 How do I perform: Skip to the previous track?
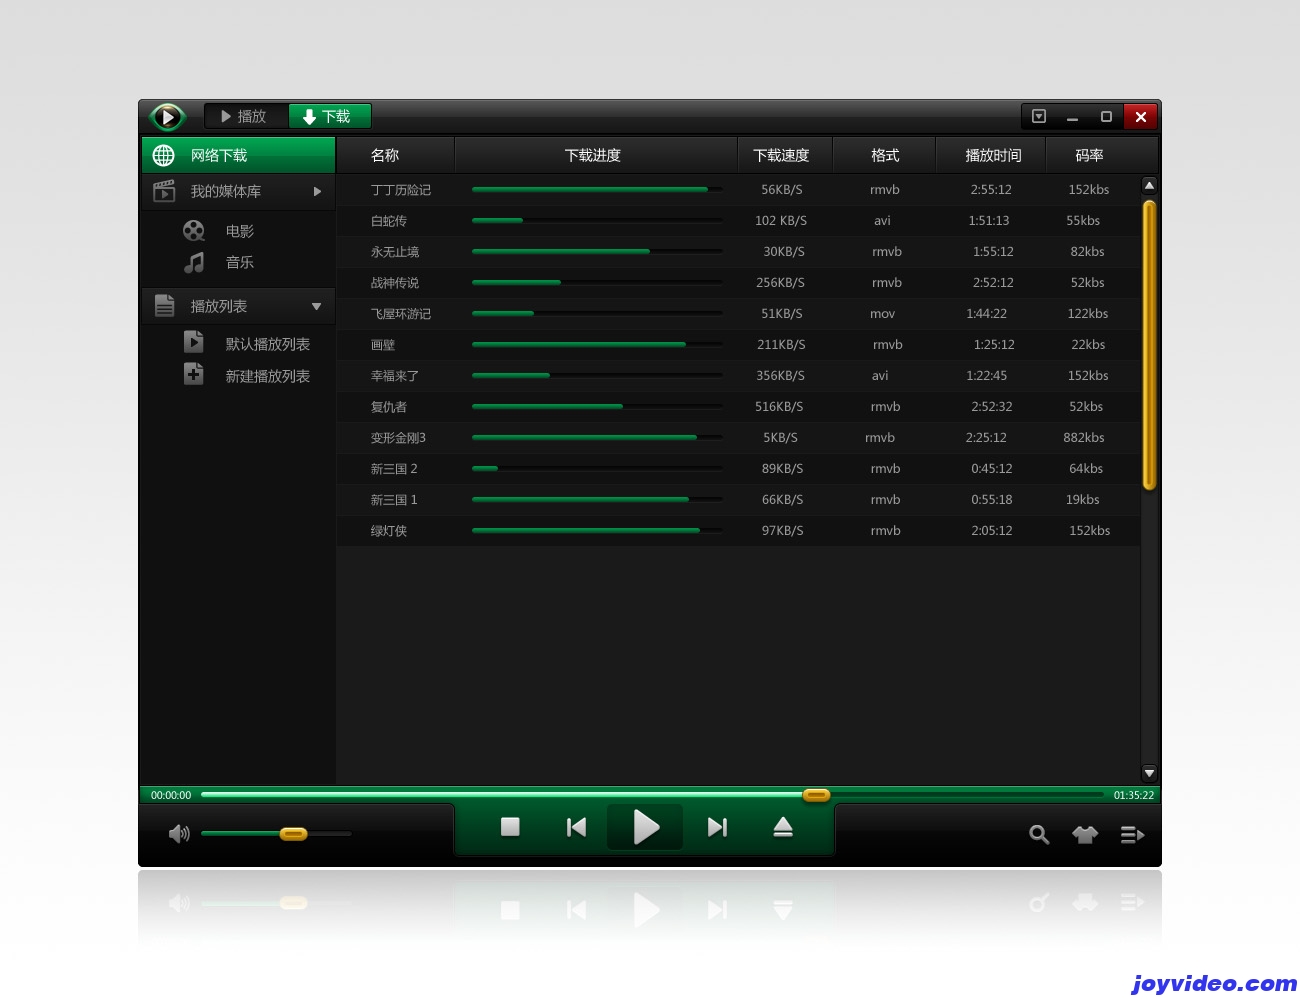[x=576, y=827]
